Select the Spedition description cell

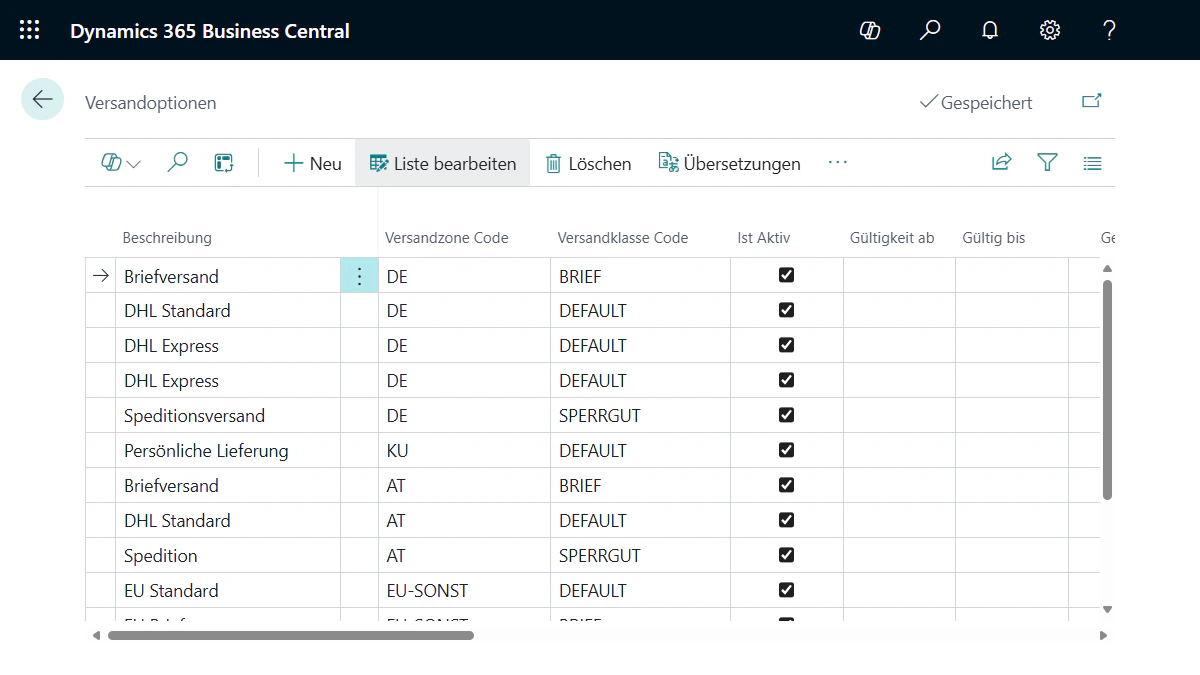tap(228, 555)
